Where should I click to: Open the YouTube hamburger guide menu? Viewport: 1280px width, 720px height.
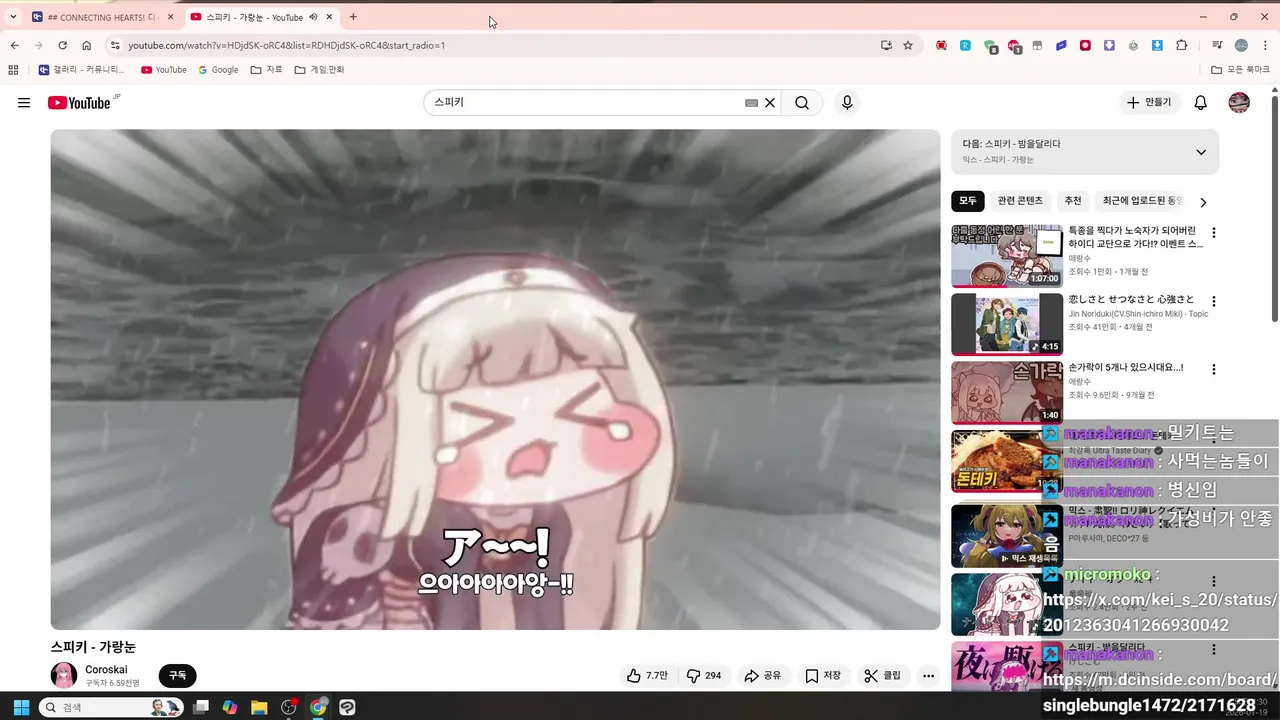tap(24, 103)
